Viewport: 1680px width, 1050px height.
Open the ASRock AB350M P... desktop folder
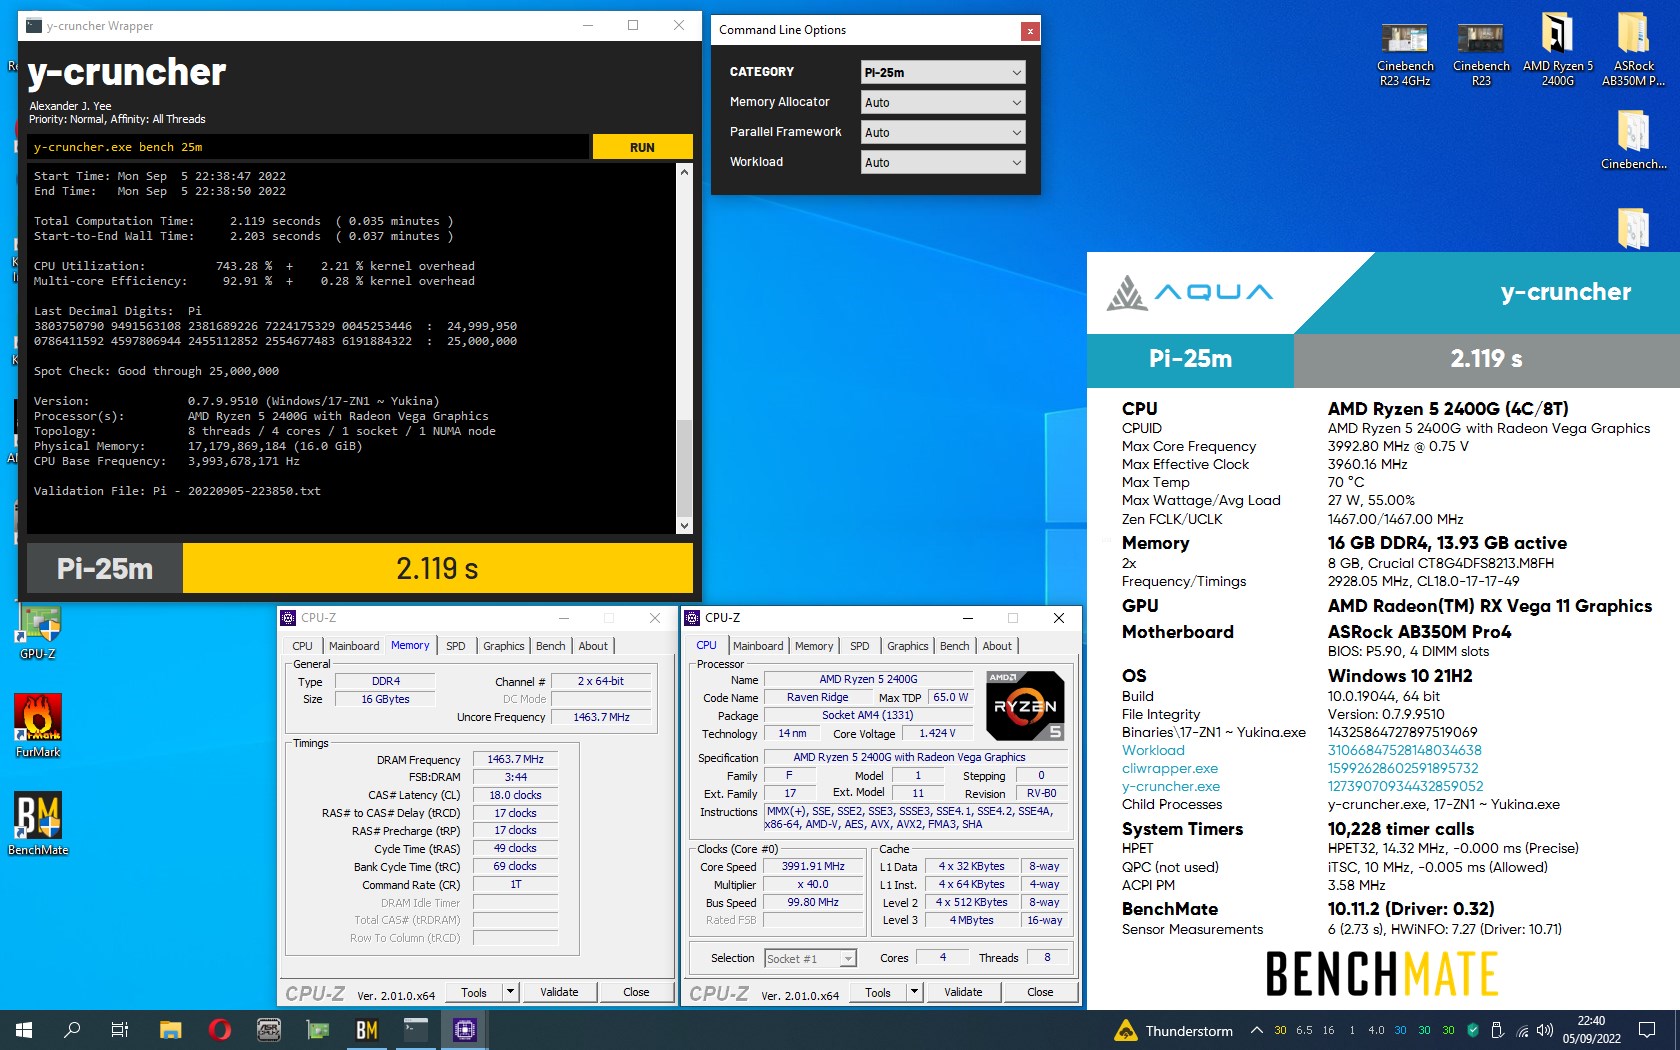pos(1633,50)
